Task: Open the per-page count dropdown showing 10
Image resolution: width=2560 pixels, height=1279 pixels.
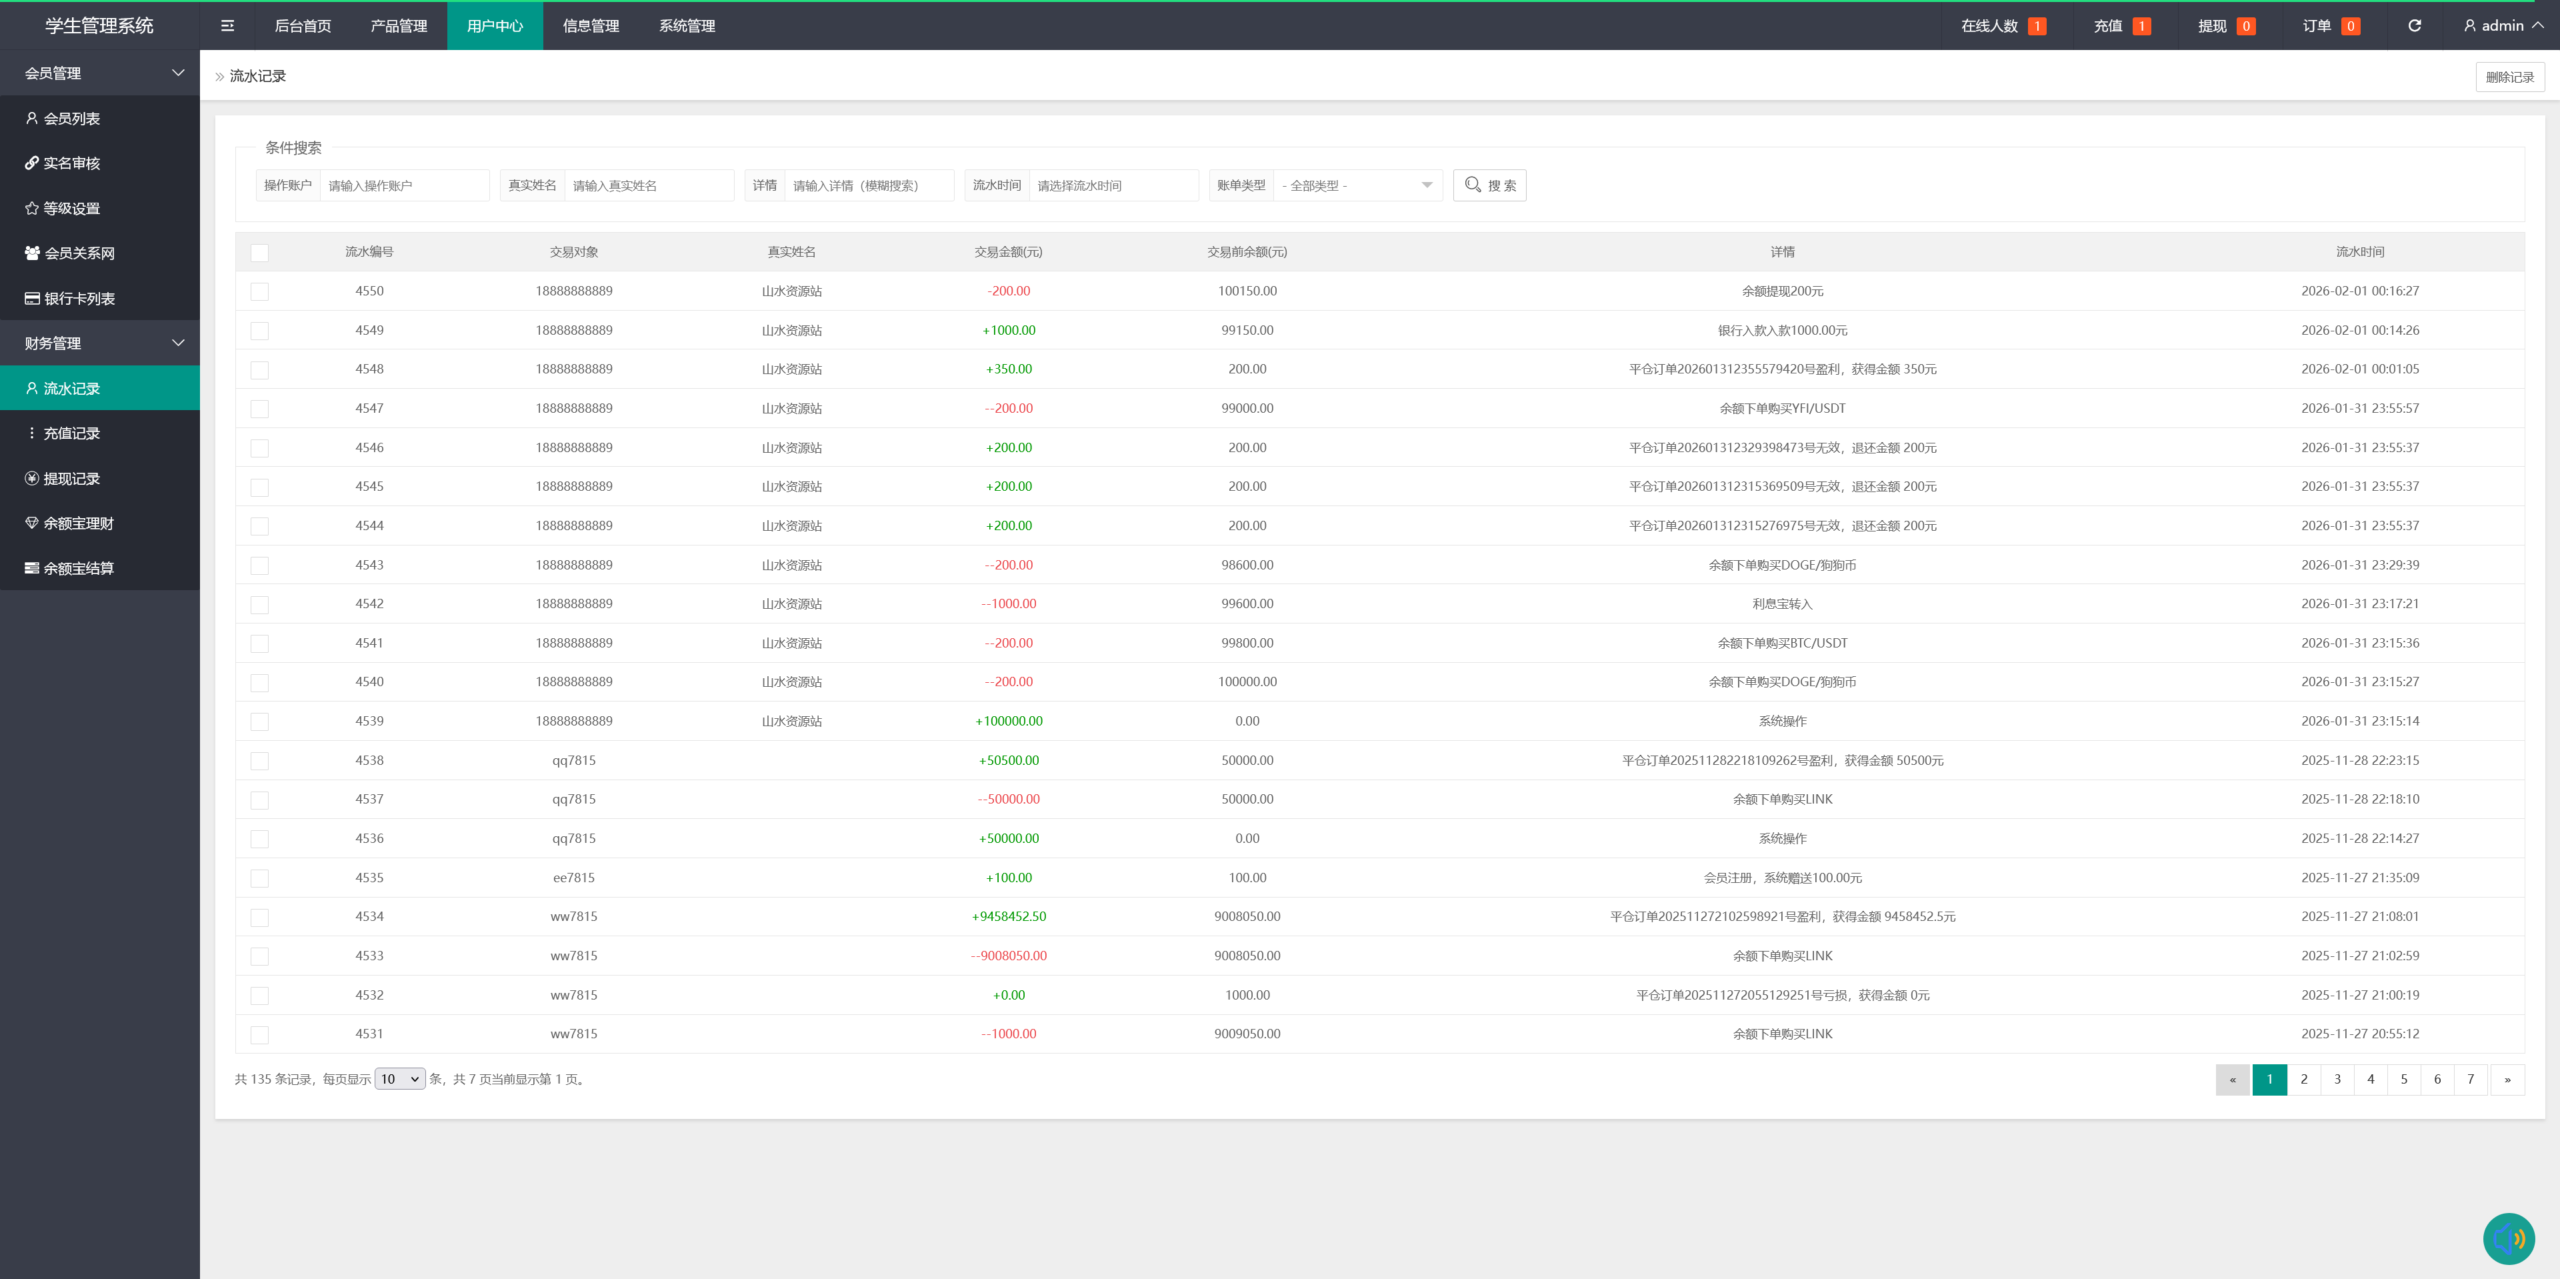Action: [x=399, y=1079]
